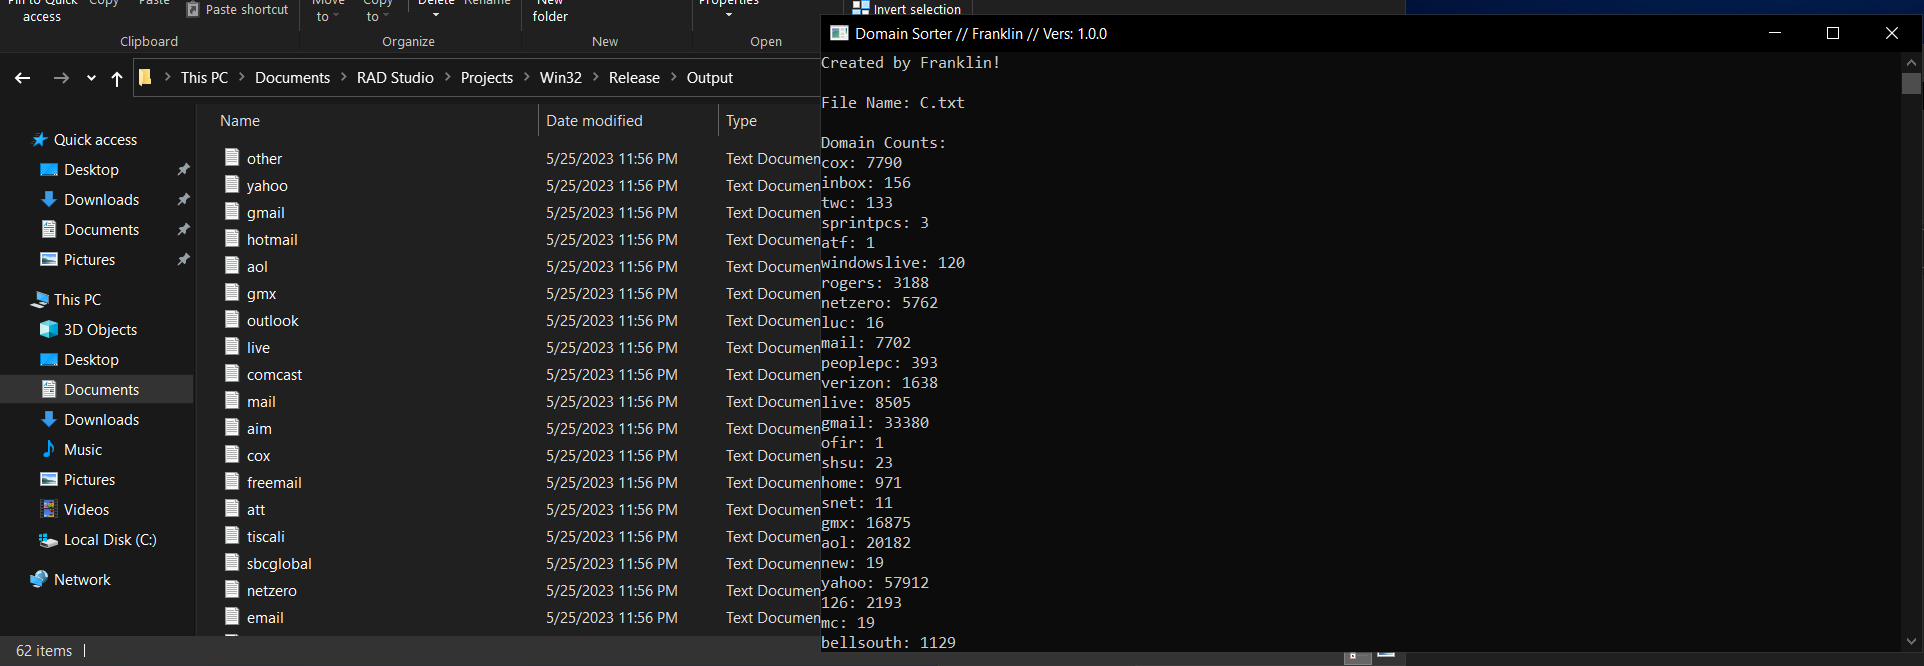Click Invert selection in ribbon
The height and width of the screenshot is (666, 1924).
(907, 9)
